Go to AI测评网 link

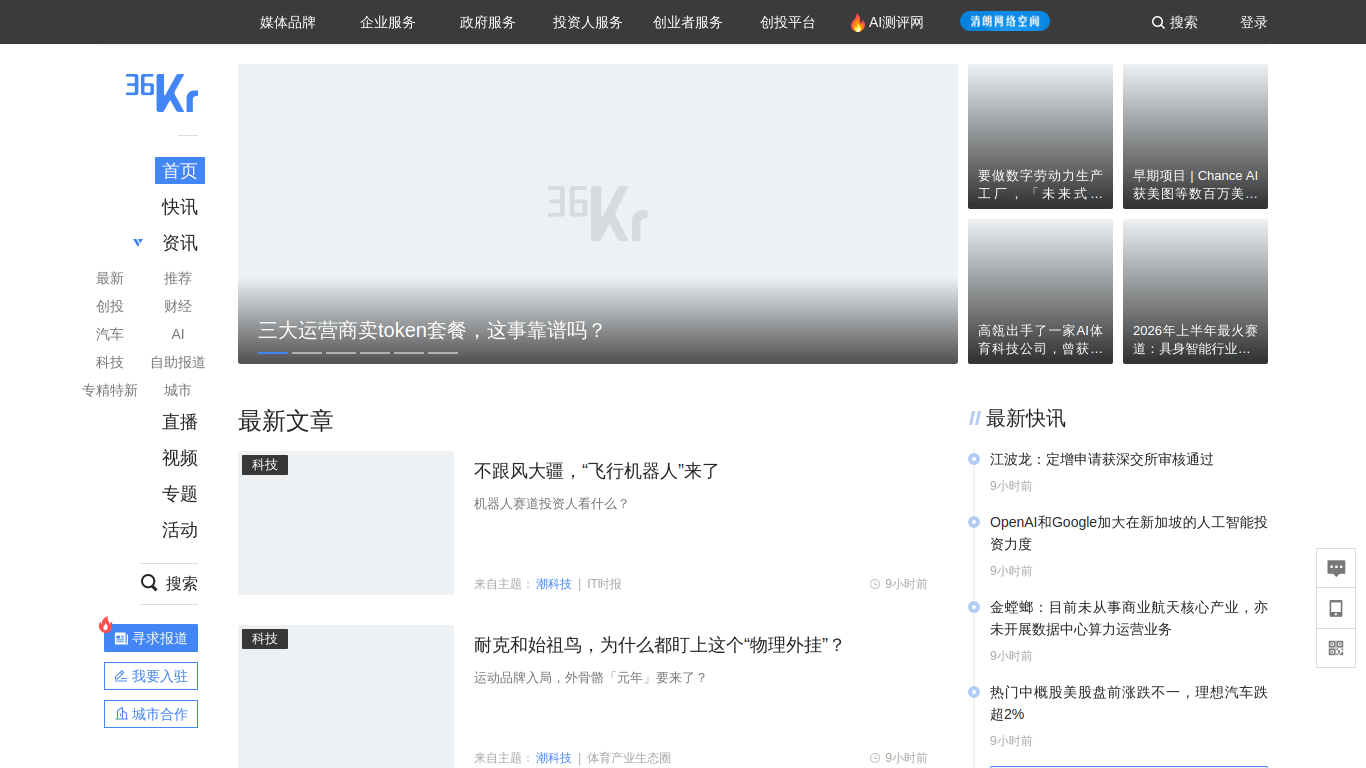pyautogui.click(x=896, y=22)
